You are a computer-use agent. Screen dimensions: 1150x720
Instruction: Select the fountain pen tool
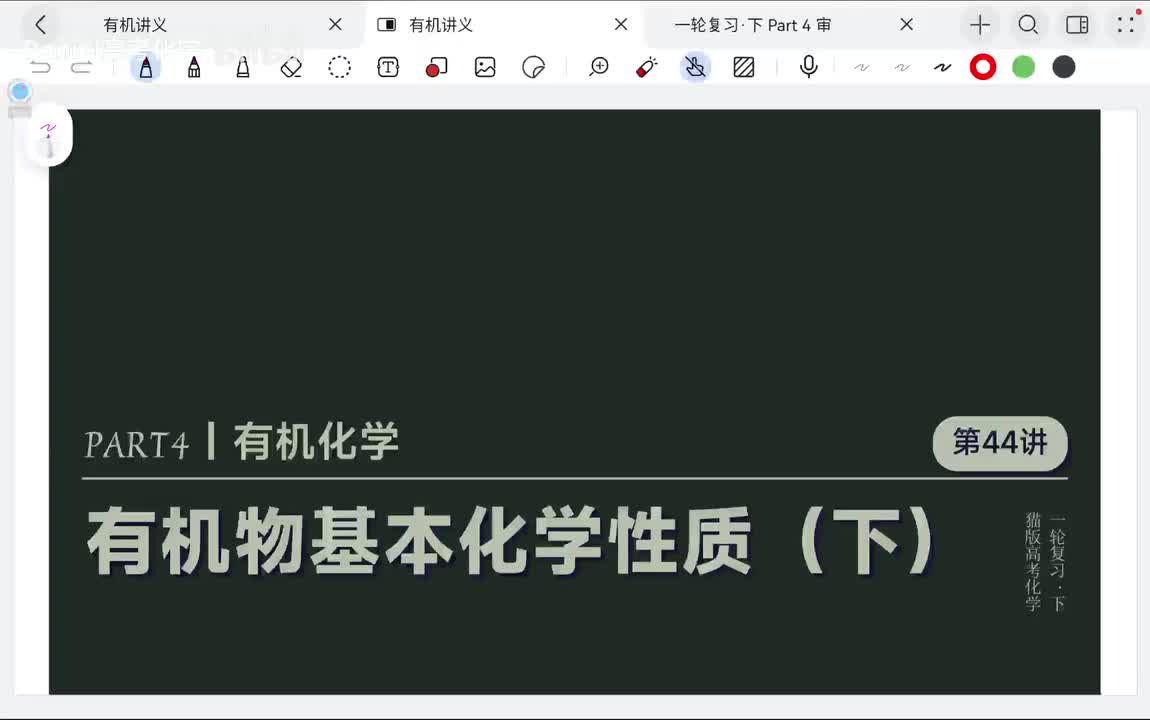coord(146,67)
